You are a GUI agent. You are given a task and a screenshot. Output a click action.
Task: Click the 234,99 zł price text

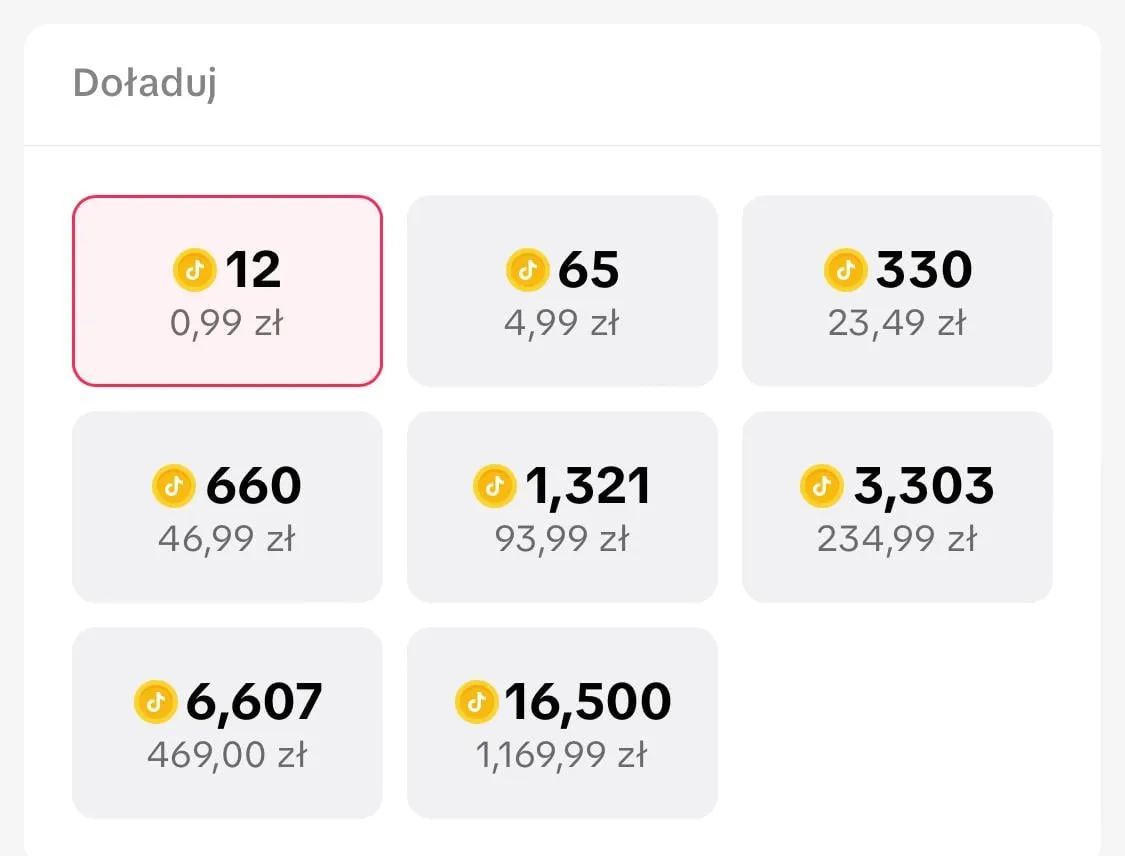pos(897,538)
